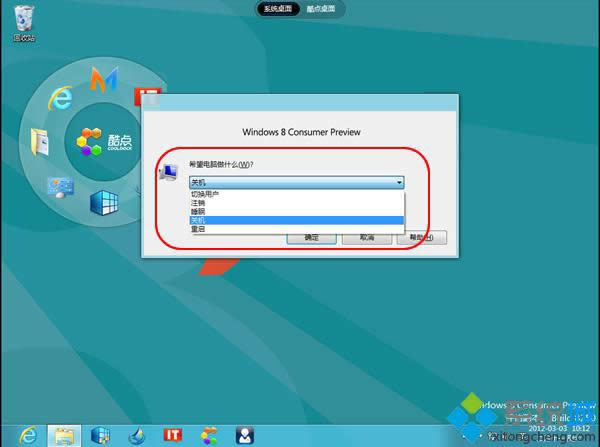Open the red IT icon in the taskbar
The width and height of the screenshot is (600, 447).
coord(173,435)
